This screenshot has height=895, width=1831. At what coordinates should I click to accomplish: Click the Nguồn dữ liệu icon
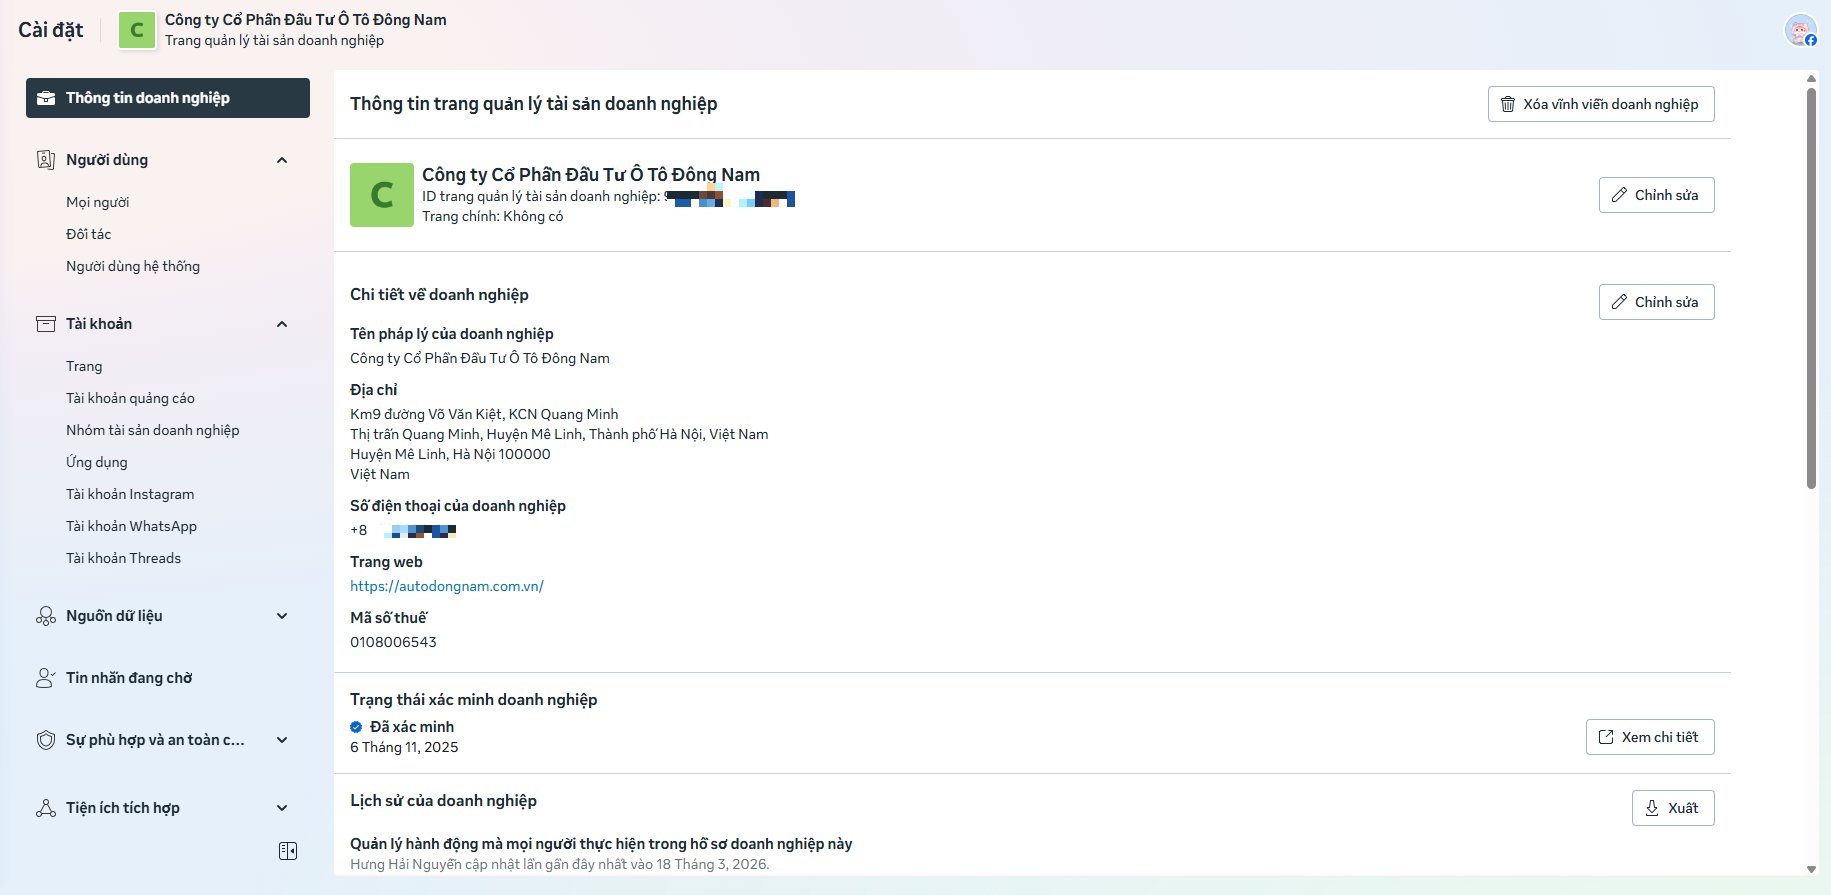tap(46, 616)
